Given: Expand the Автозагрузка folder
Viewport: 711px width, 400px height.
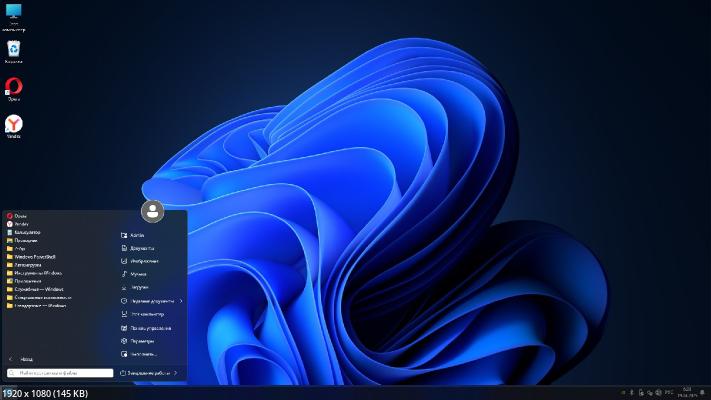Looking at the screenshot, I should 24,265.
